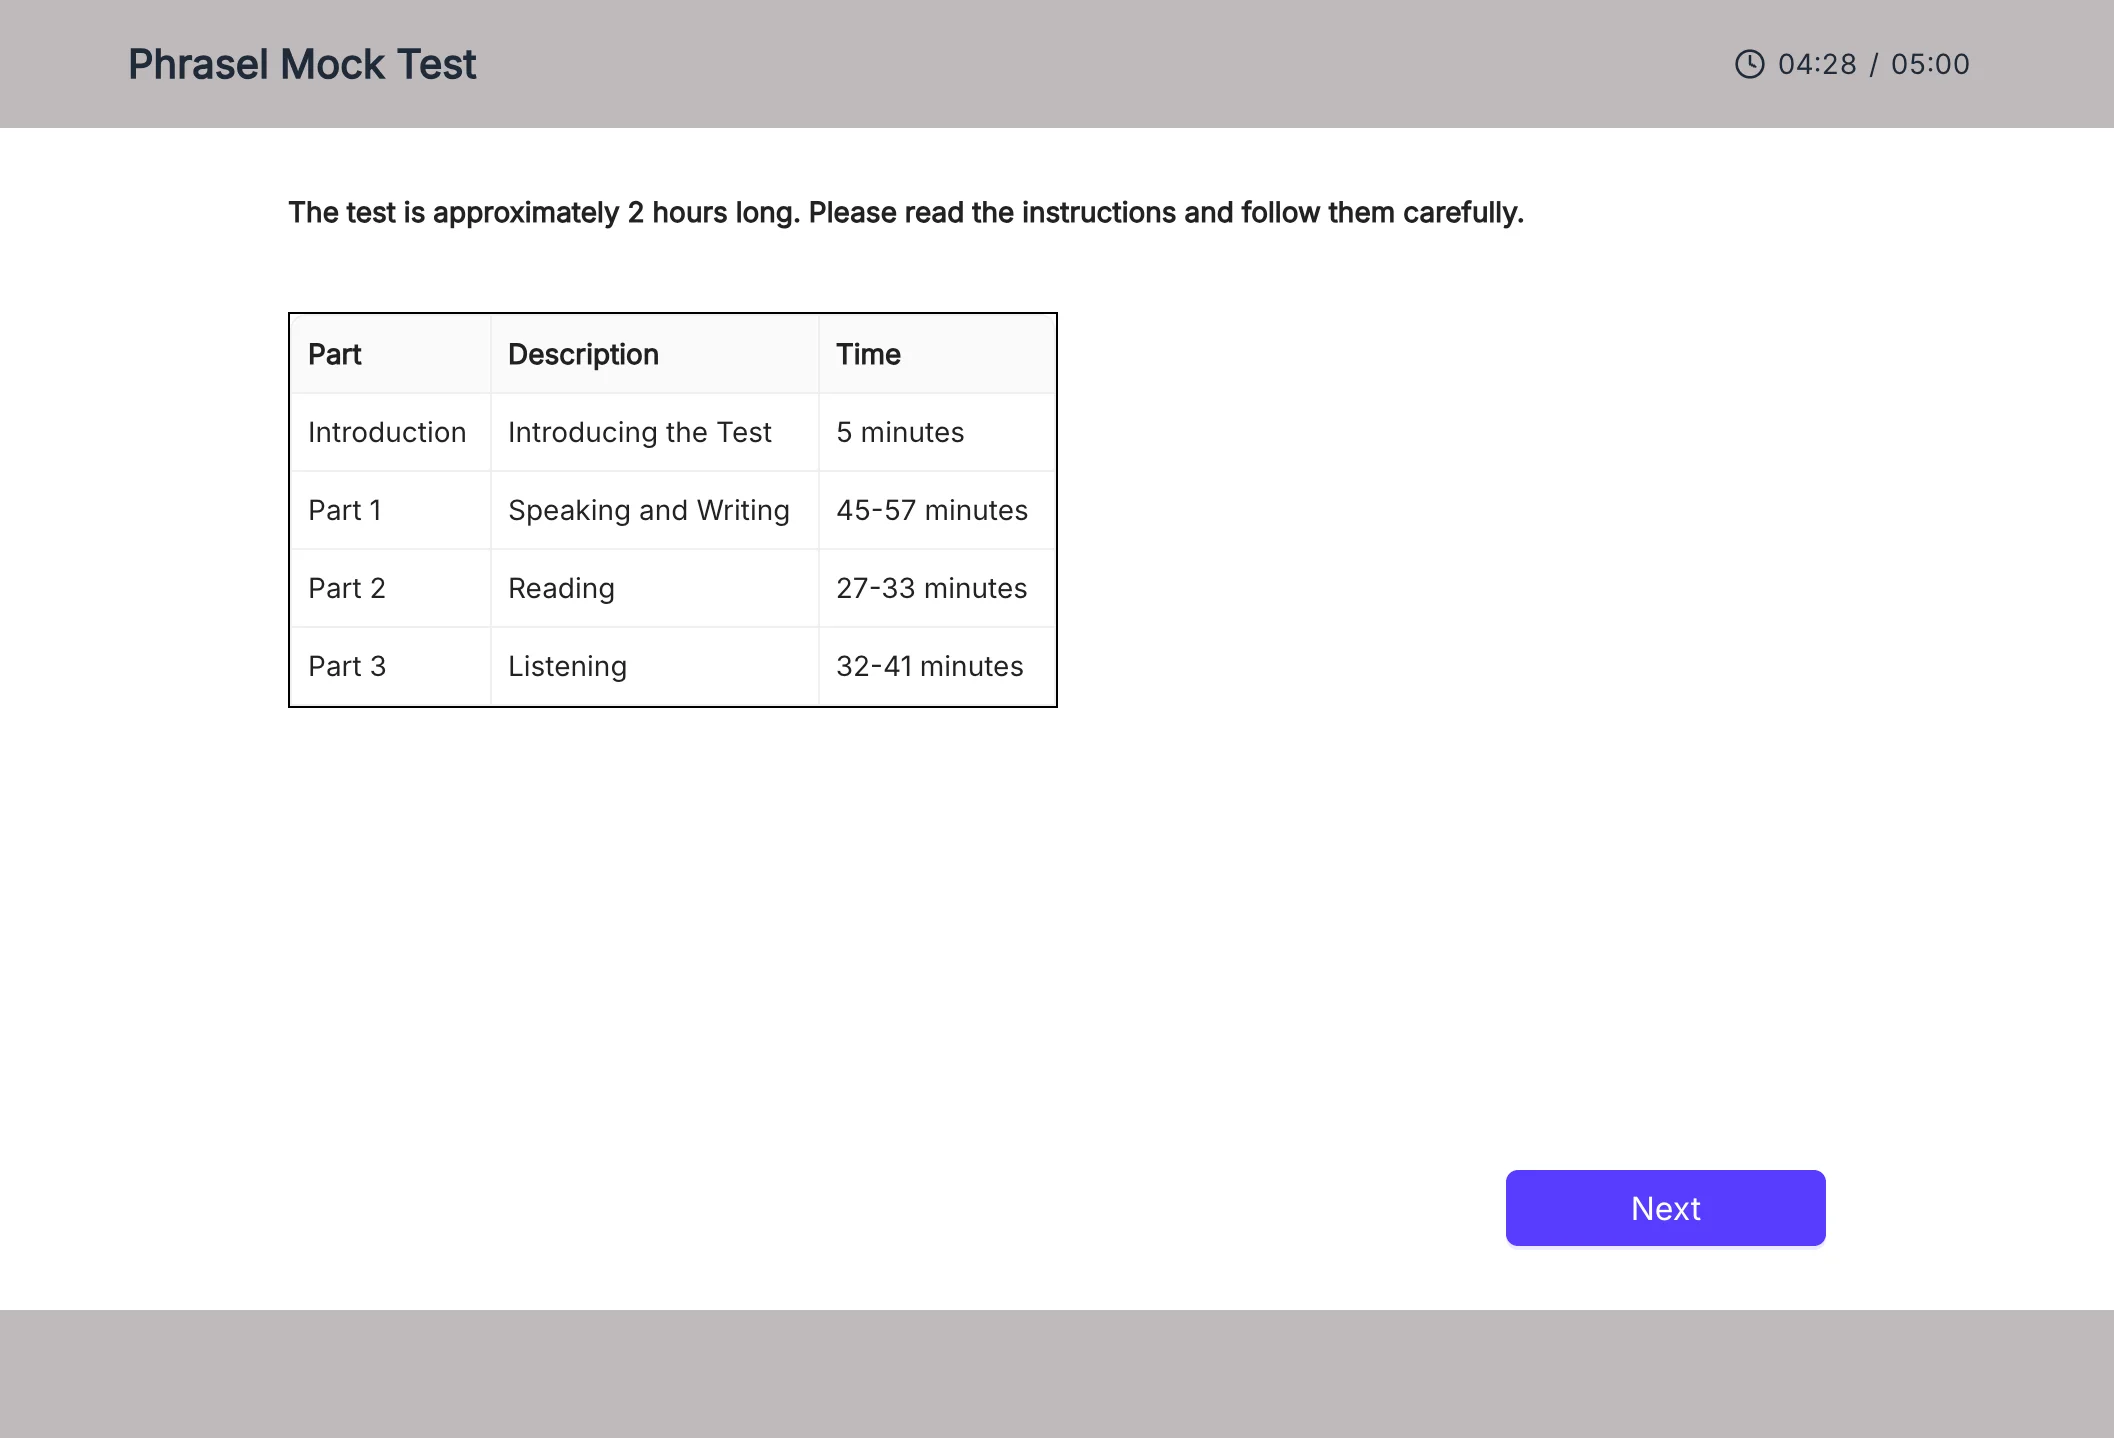
Task: Select the 'Part' column header
Action: click(390, 354)
